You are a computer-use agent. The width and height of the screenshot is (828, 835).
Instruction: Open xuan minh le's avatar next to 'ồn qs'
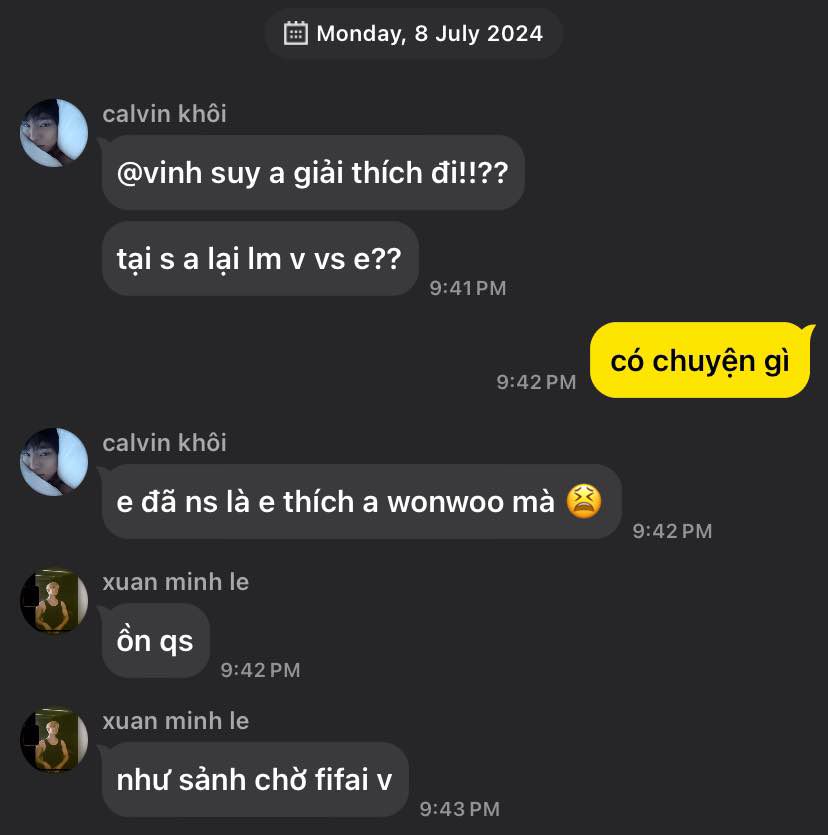(x=54, y=601)
